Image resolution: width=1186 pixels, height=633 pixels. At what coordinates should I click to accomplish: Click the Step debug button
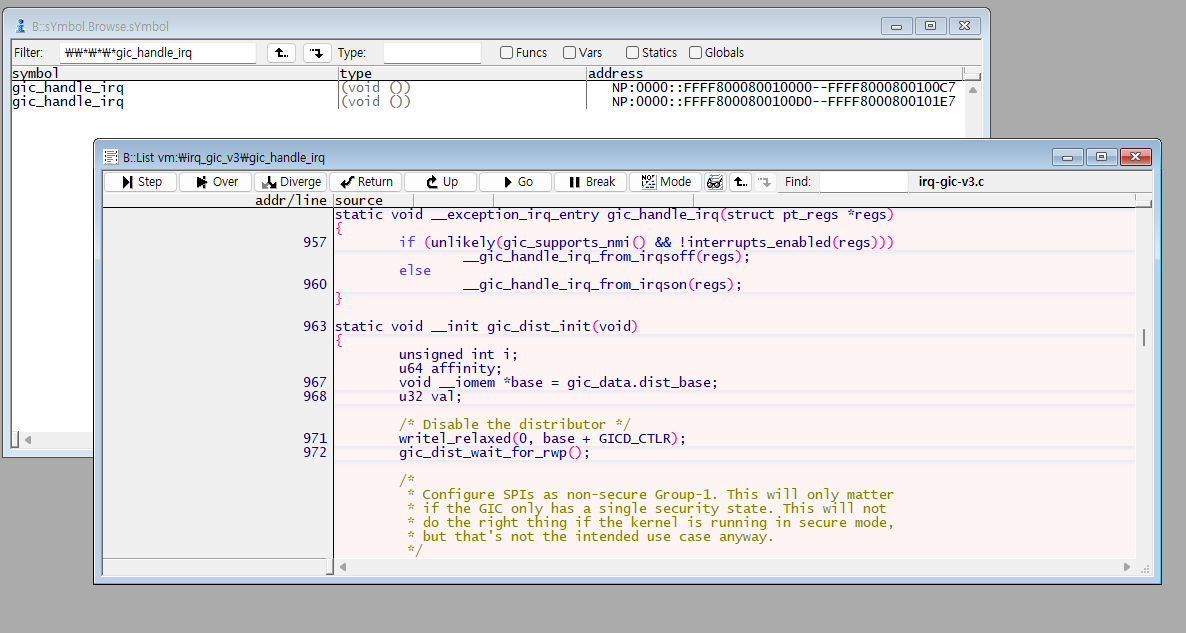(140, 182)
